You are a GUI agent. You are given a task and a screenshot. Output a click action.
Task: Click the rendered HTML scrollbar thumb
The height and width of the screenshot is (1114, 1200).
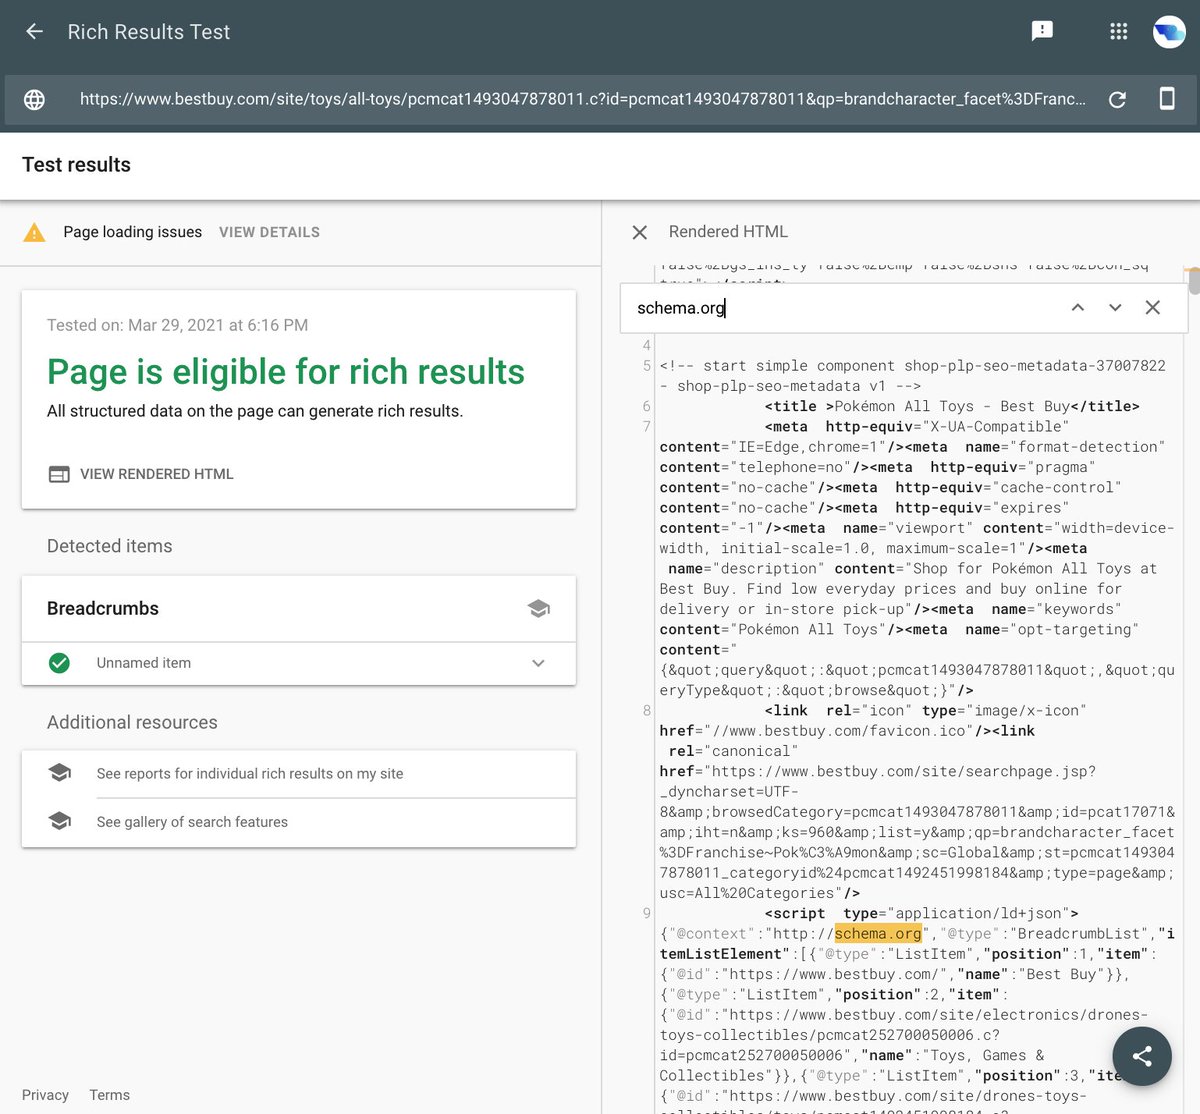[1194, 281]
